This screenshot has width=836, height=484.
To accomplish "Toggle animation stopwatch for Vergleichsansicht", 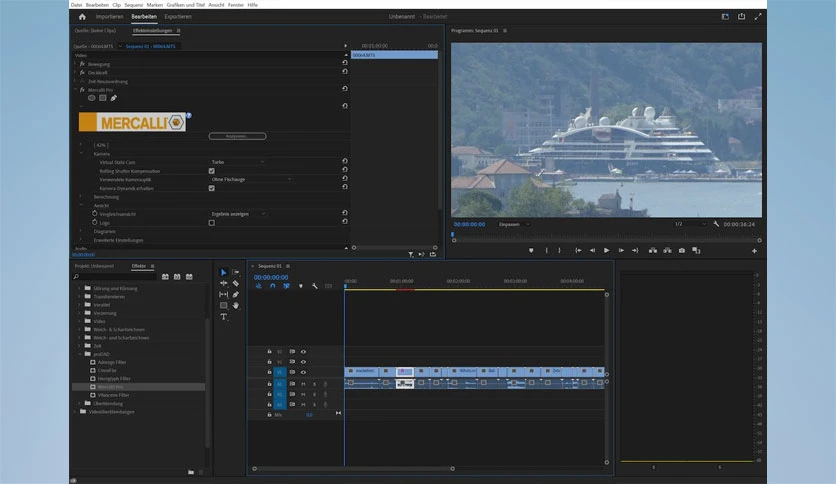I will [x=94, y=213].
